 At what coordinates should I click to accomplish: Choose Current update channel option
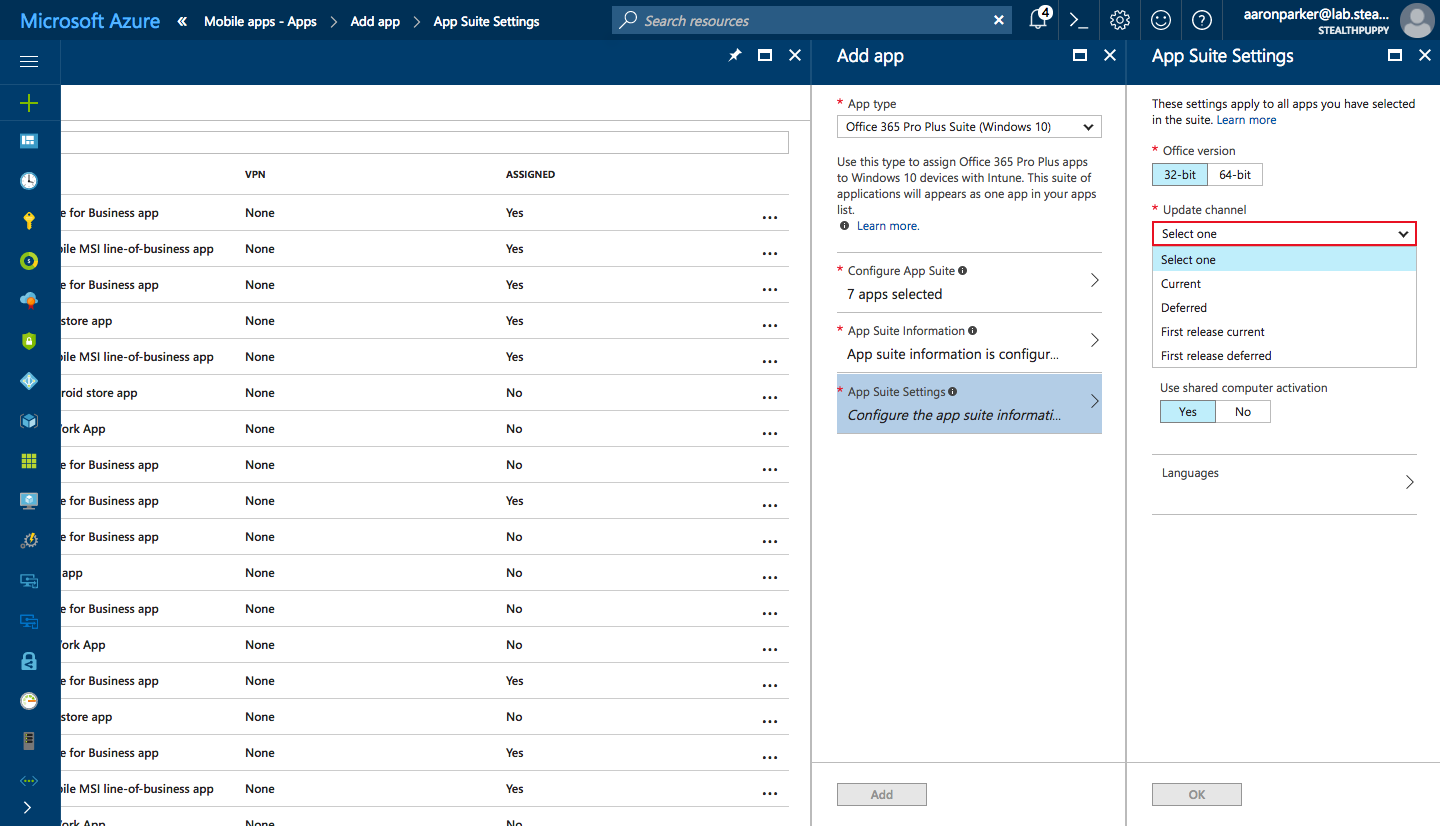pos(1284,284)
